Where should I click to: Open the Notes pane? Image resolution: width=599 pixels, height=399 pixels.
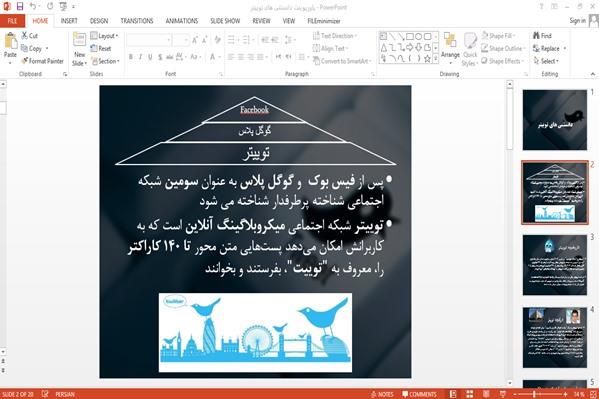[x=382, y=394]
